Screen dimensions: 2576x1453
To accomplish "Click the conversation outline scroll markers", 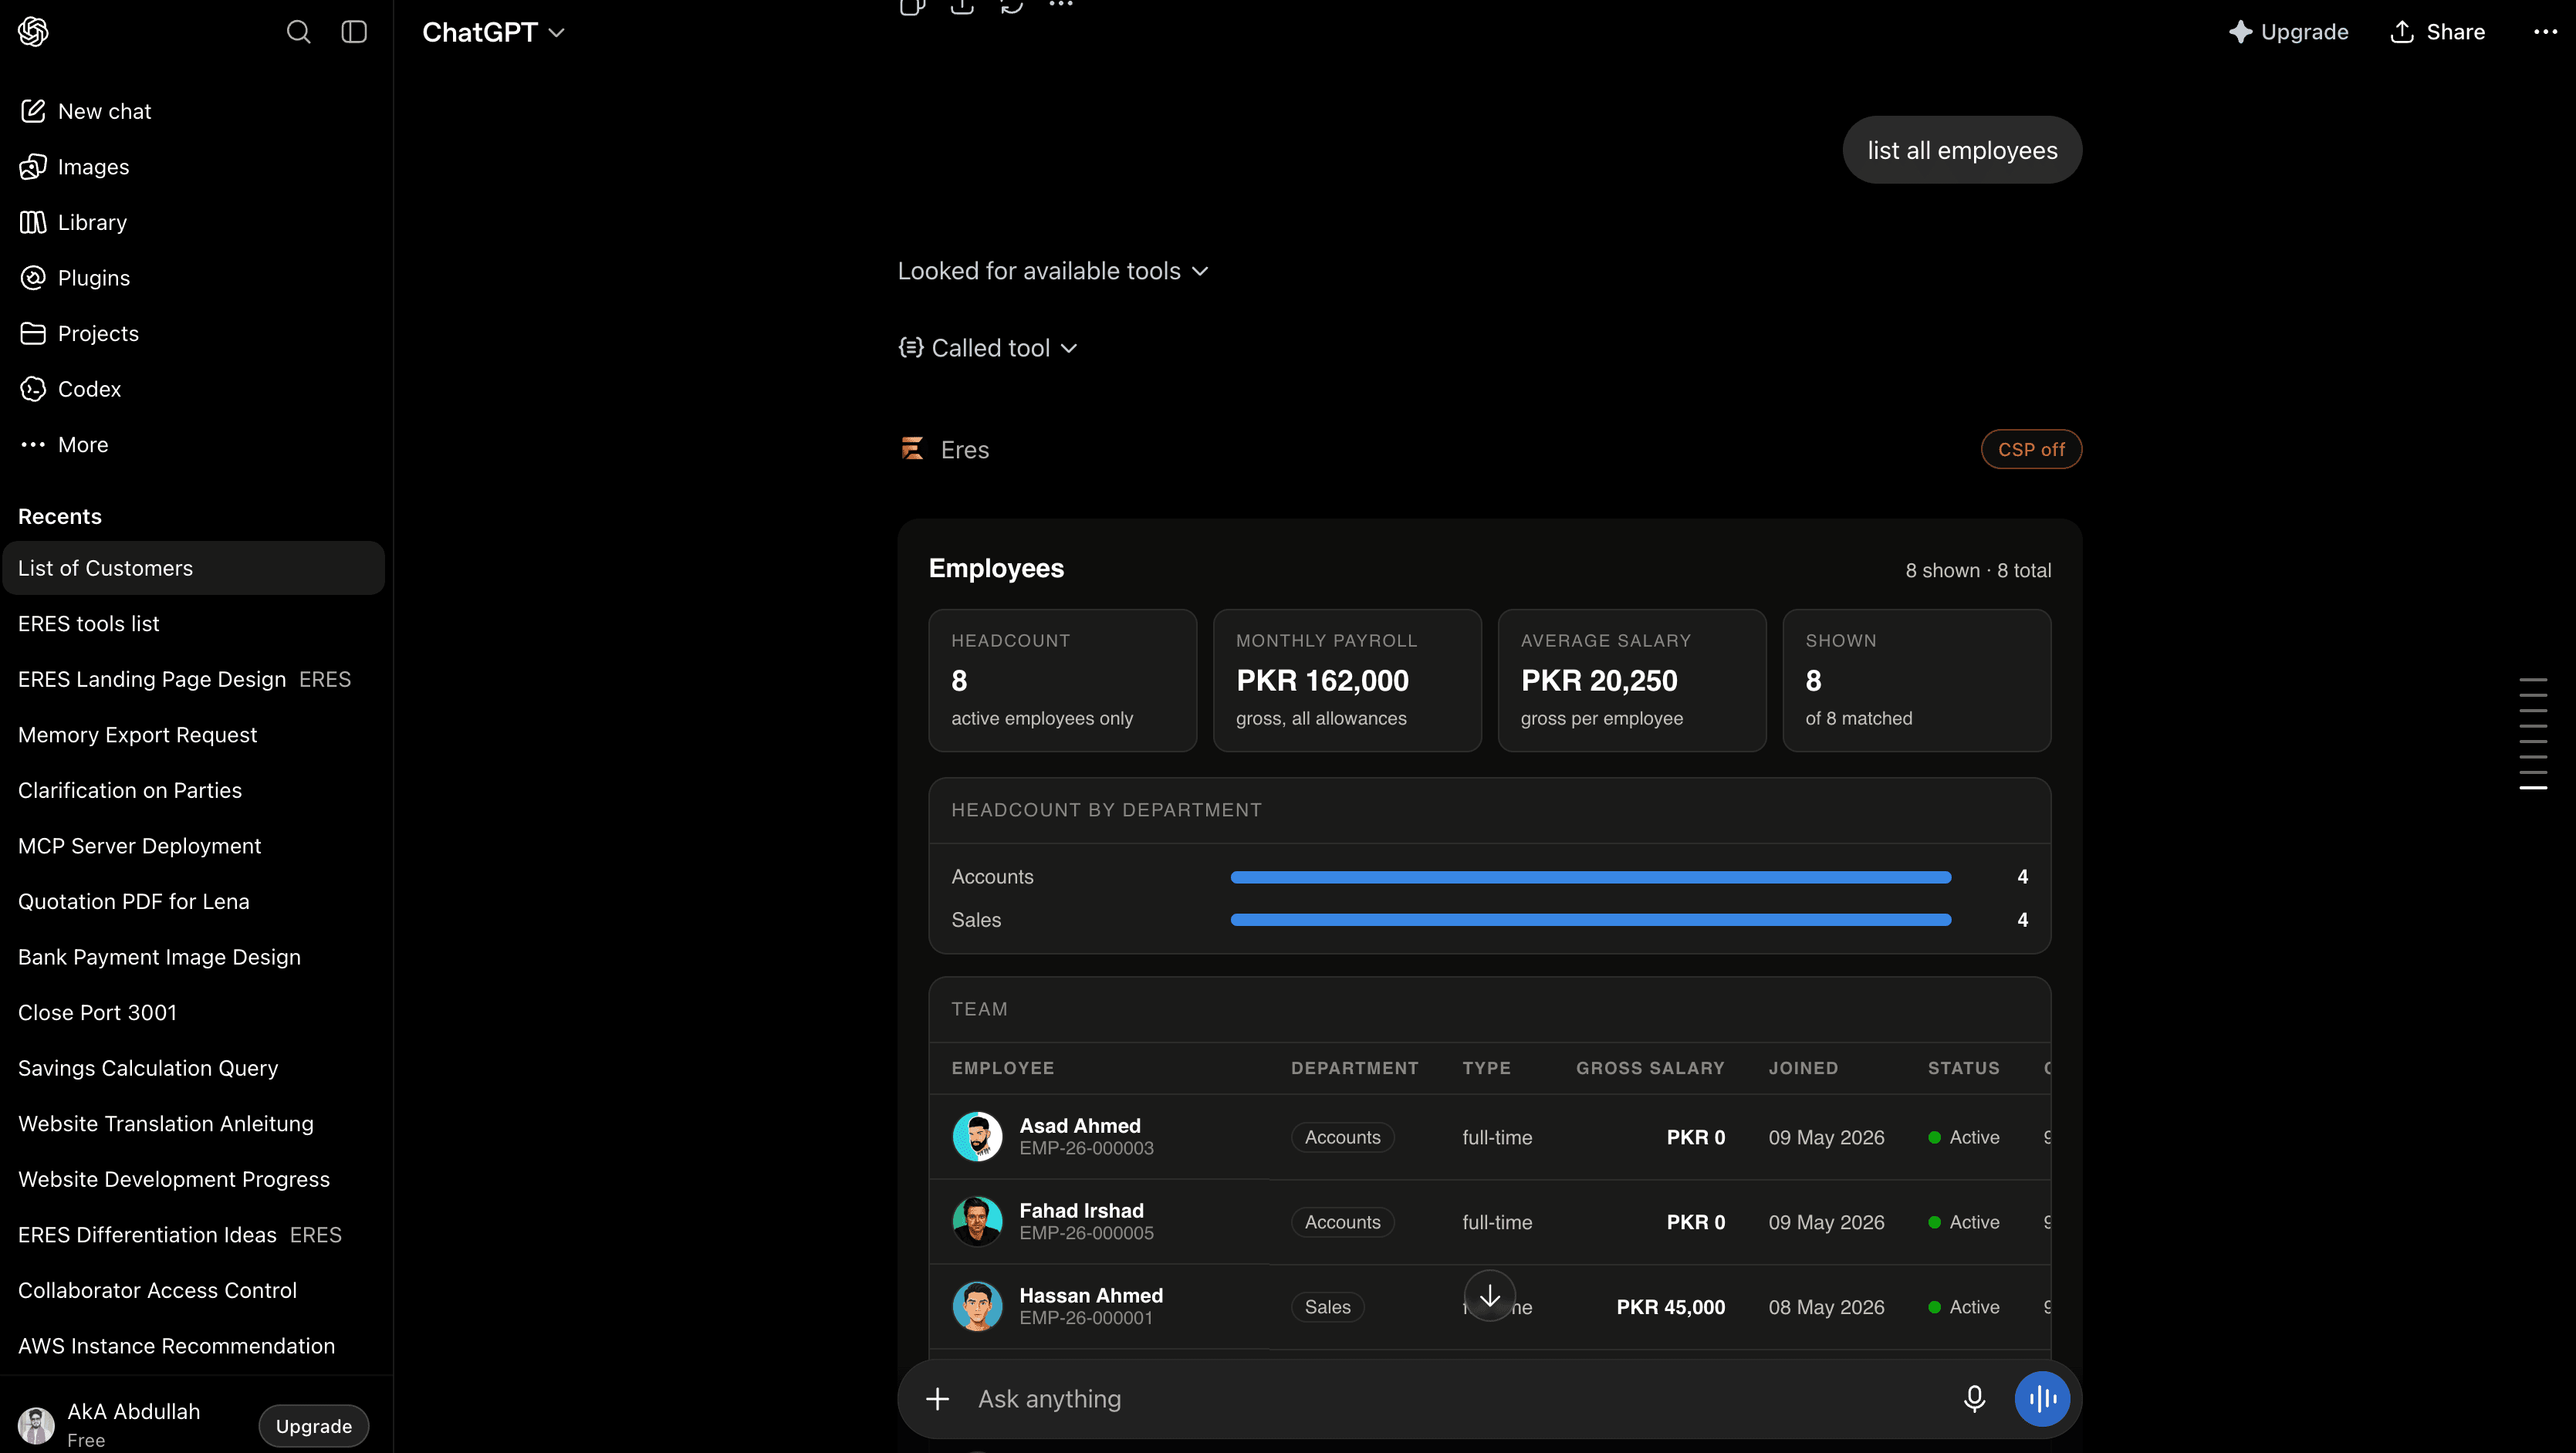I will tap(2532, 734).
